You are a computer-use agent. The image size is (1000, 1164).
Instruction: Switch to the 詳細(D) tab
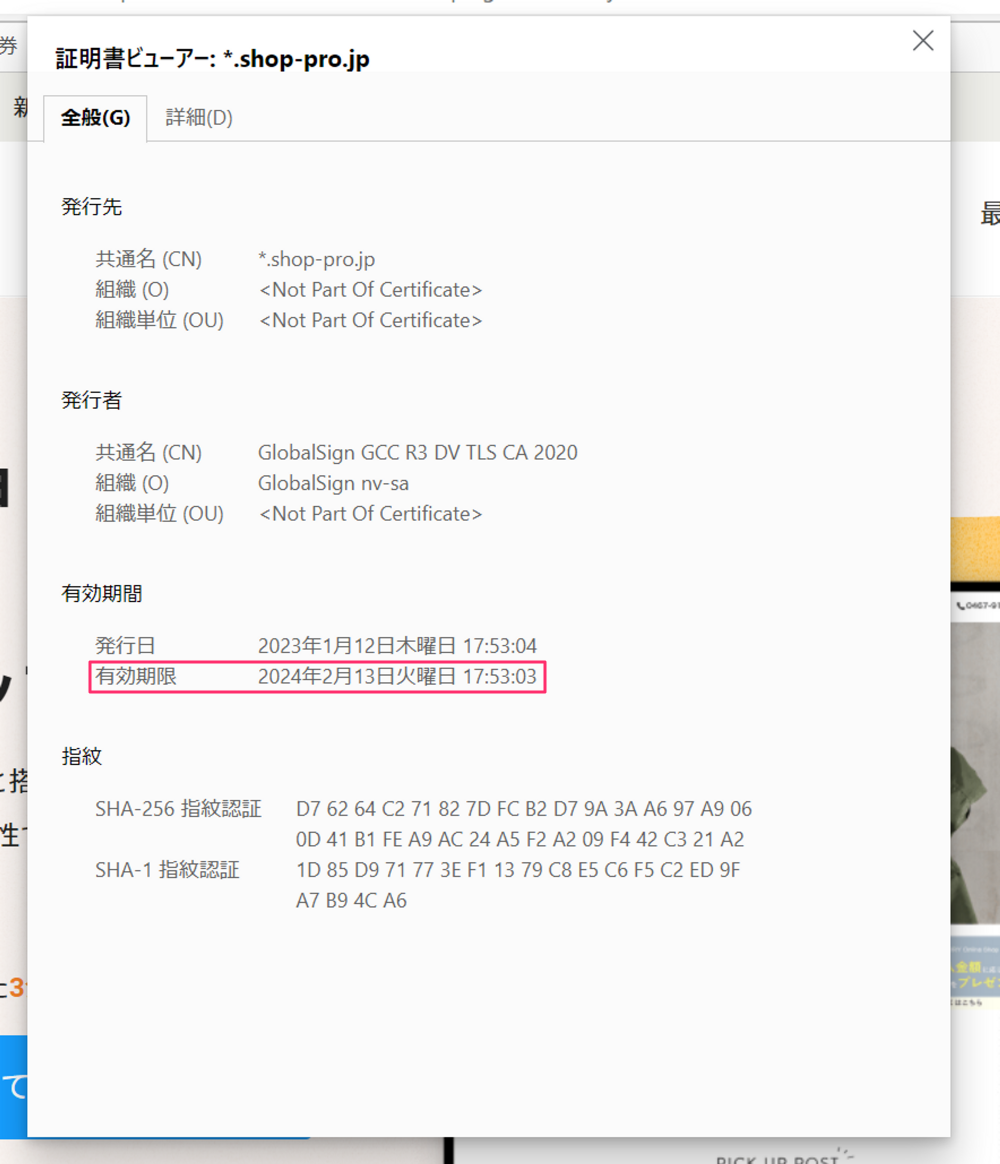click(x=199, y=118)
